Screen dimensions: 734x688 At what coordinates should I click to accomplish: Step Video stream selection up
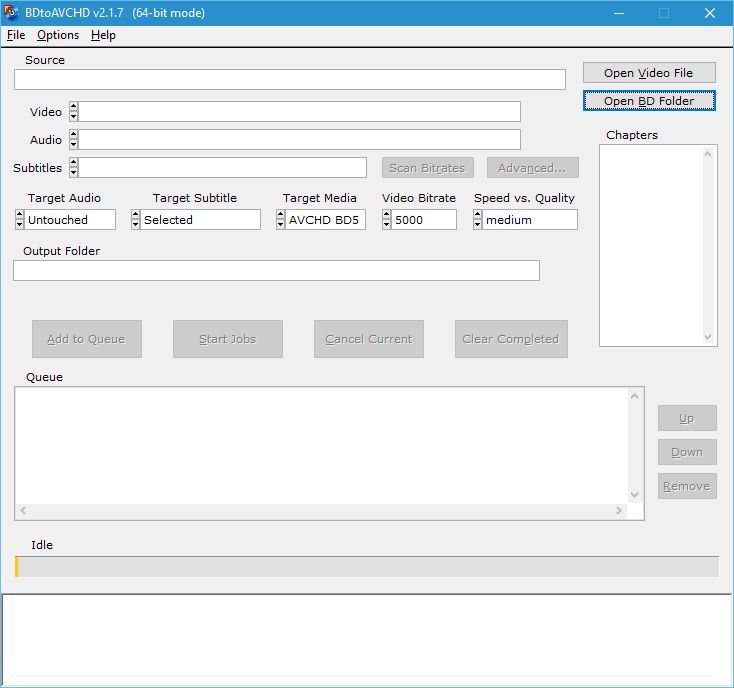click(73, 106)
